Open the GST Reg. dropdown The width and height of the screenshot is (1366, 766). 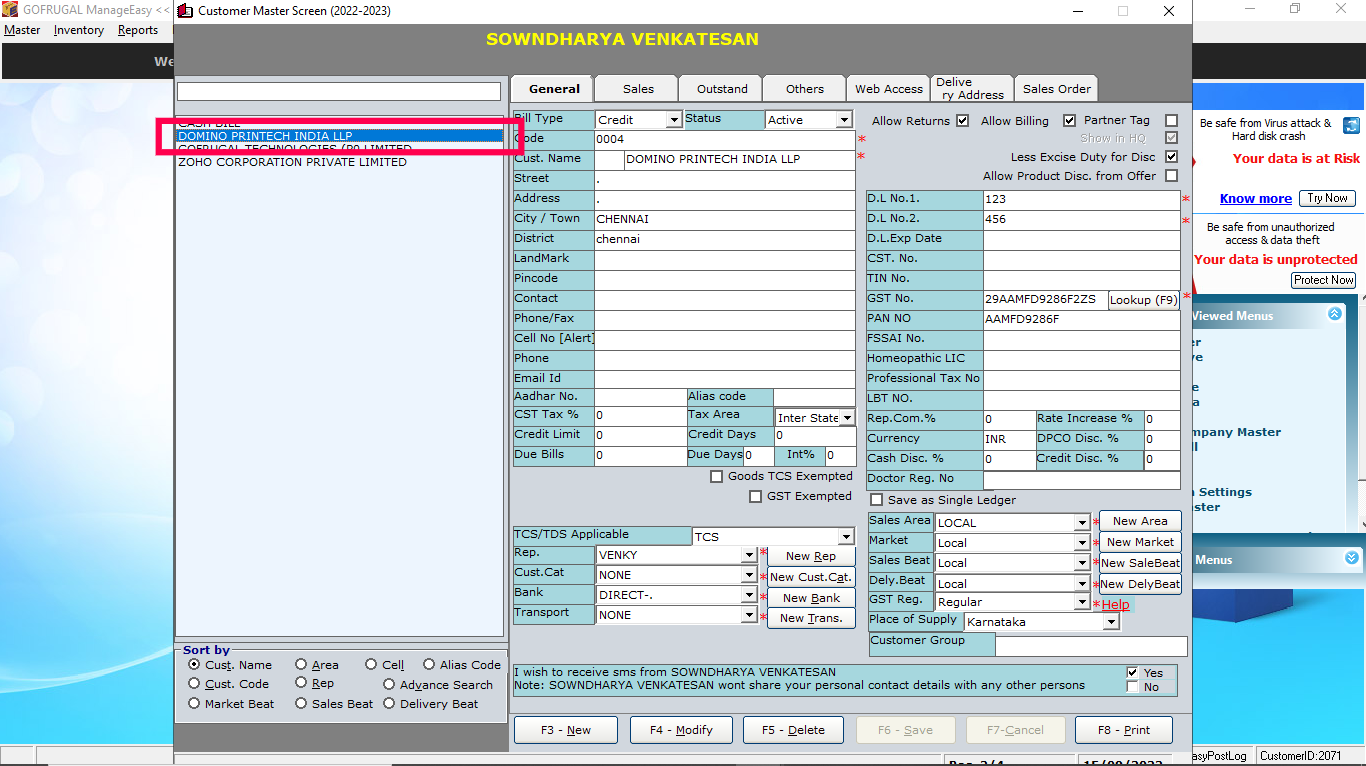(x=1081, y=603)
